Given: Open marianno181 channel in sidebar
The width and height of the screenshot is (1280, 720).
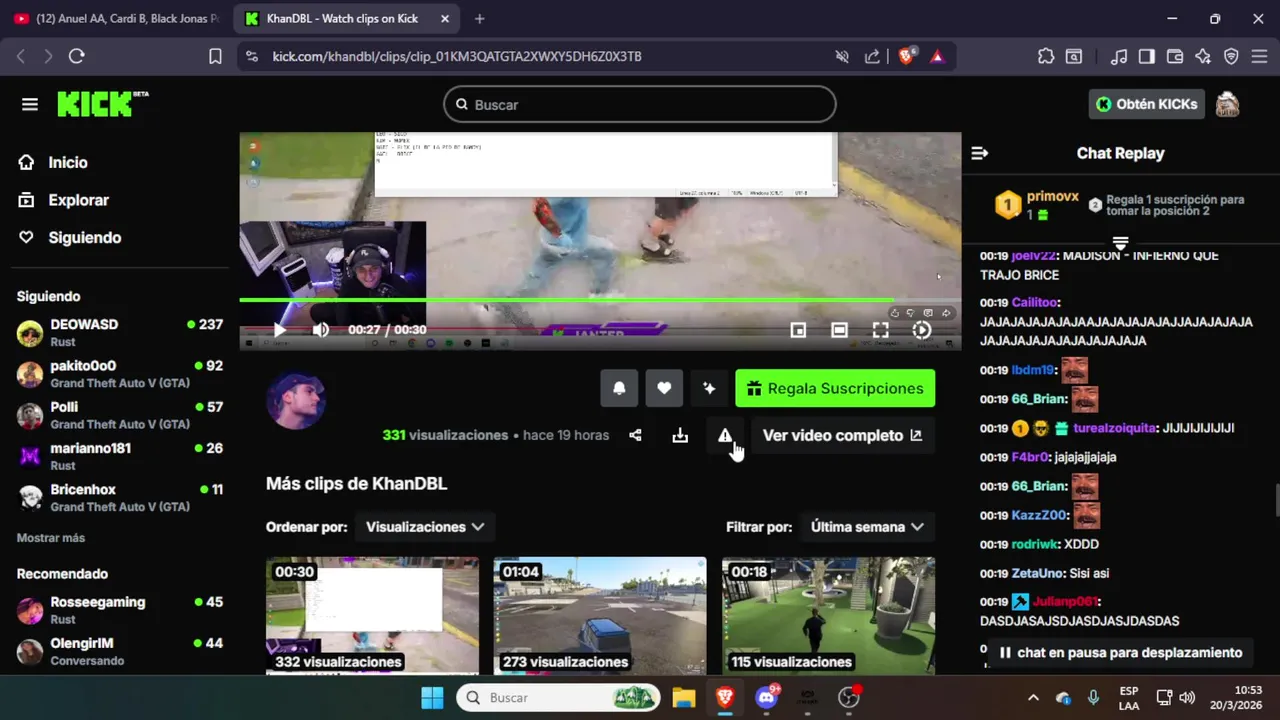Looking at the screenshot, I should tap(120, 456).
